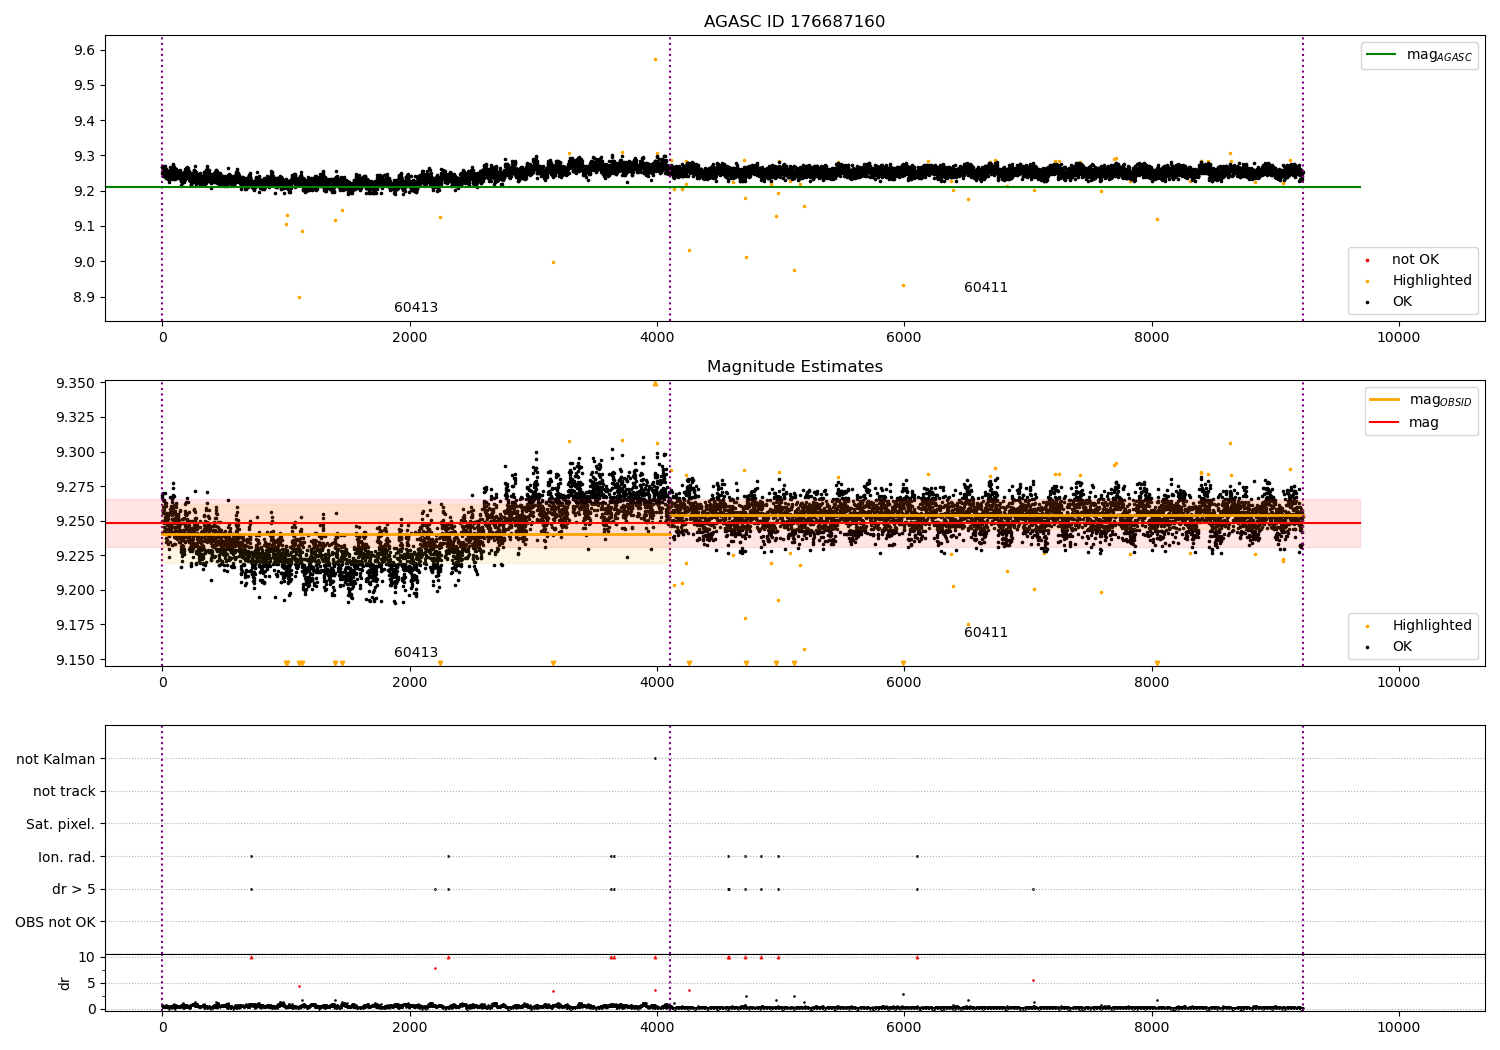The height and width of the screenshot is (1050, 1500).
Task: Click the green mag AGASC legend entry
Action: coord(1419,55)
